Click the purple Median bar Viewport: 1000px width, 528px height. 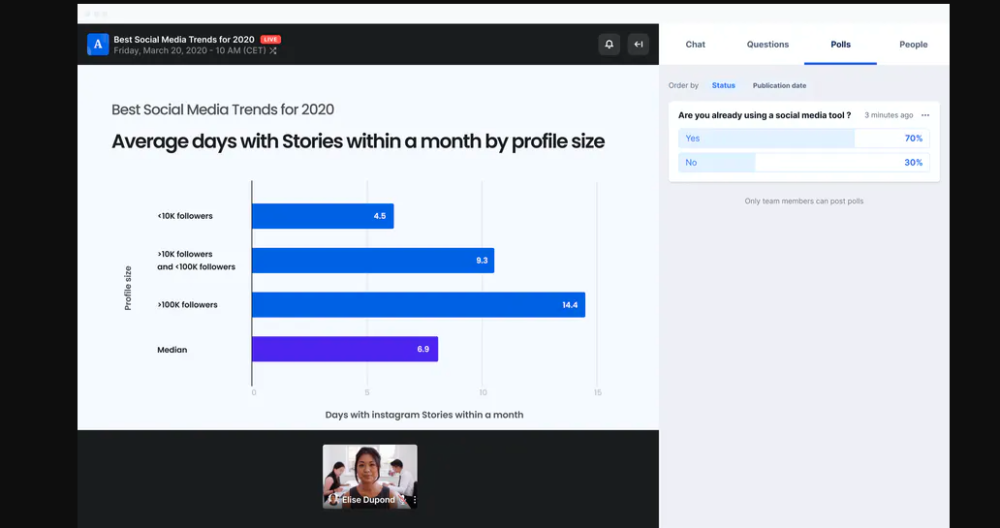click(344, 349)
